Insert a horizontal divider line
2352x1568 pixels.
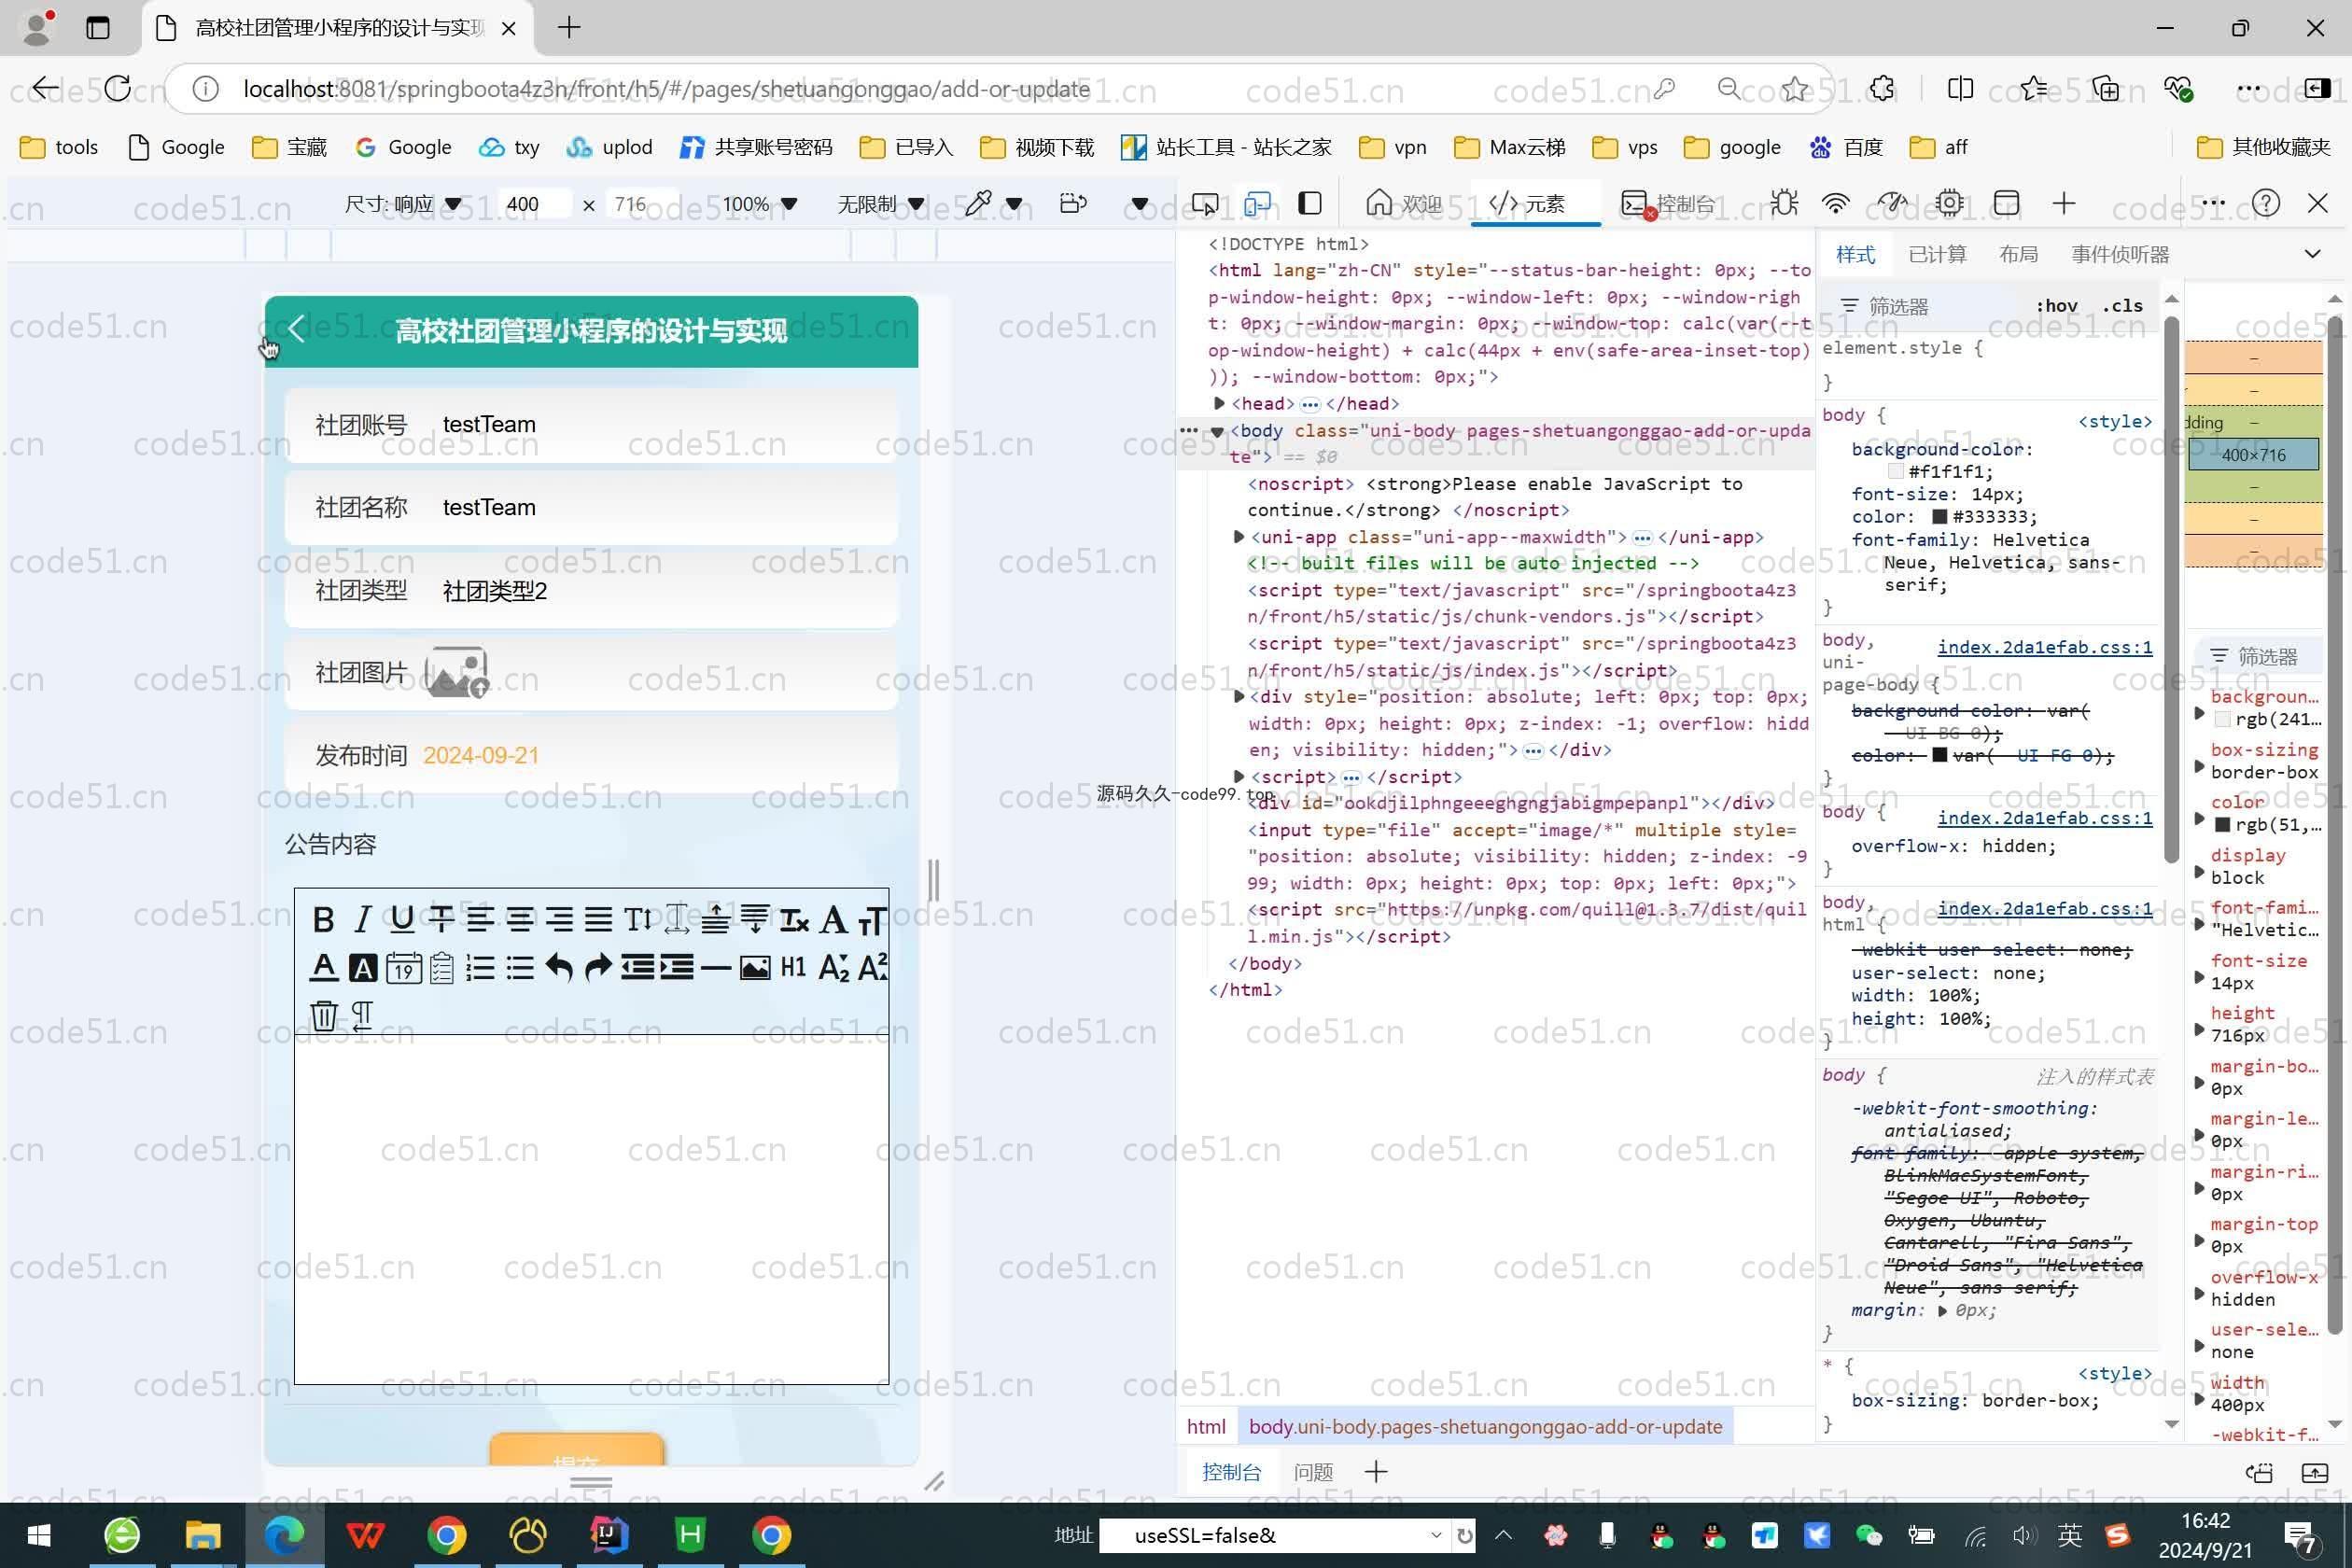(716, 967)
